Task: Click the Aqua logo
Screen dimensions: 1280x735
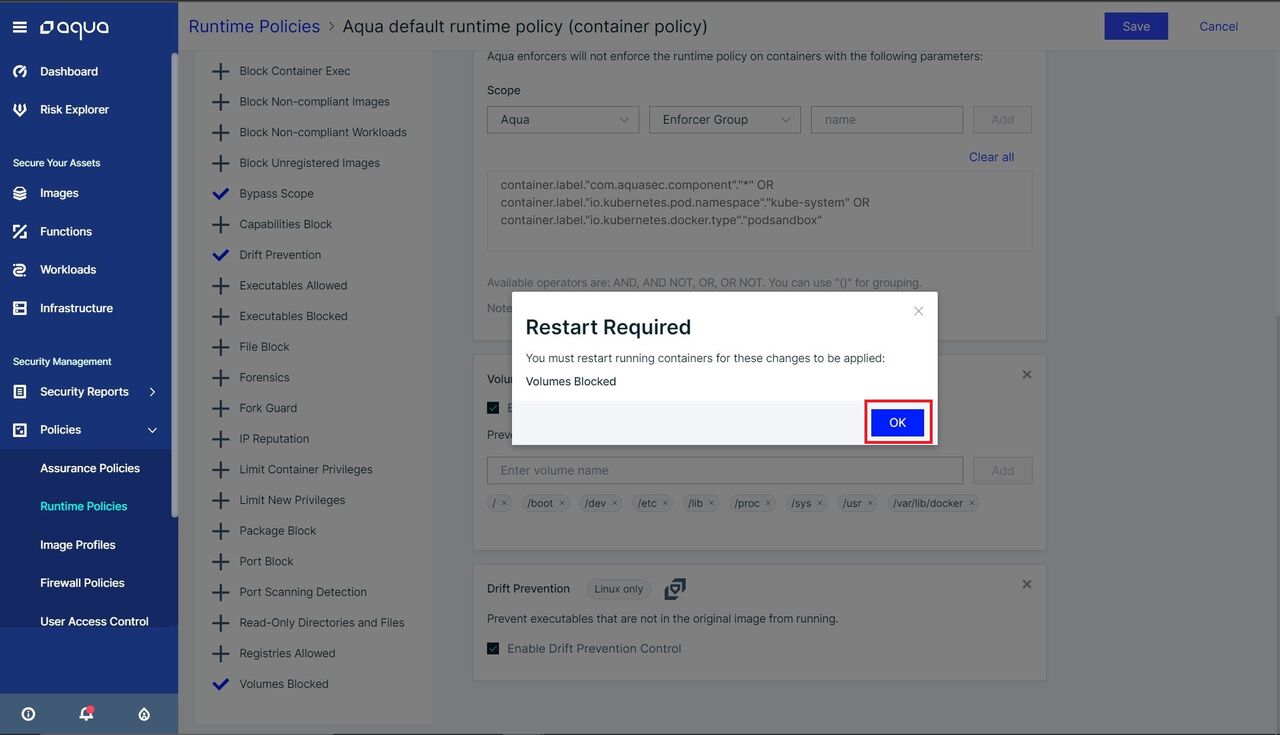Action: (x=74, y=29)
